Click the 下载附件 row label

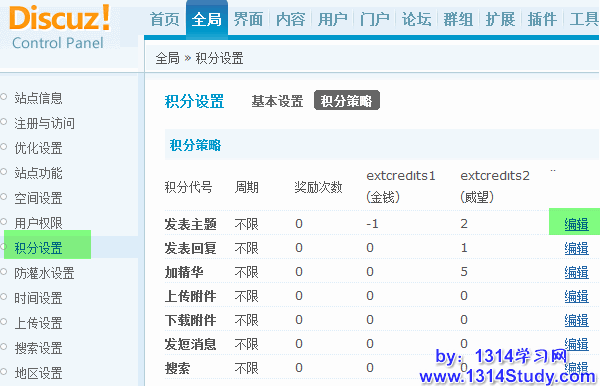click(x=191, y=320)
